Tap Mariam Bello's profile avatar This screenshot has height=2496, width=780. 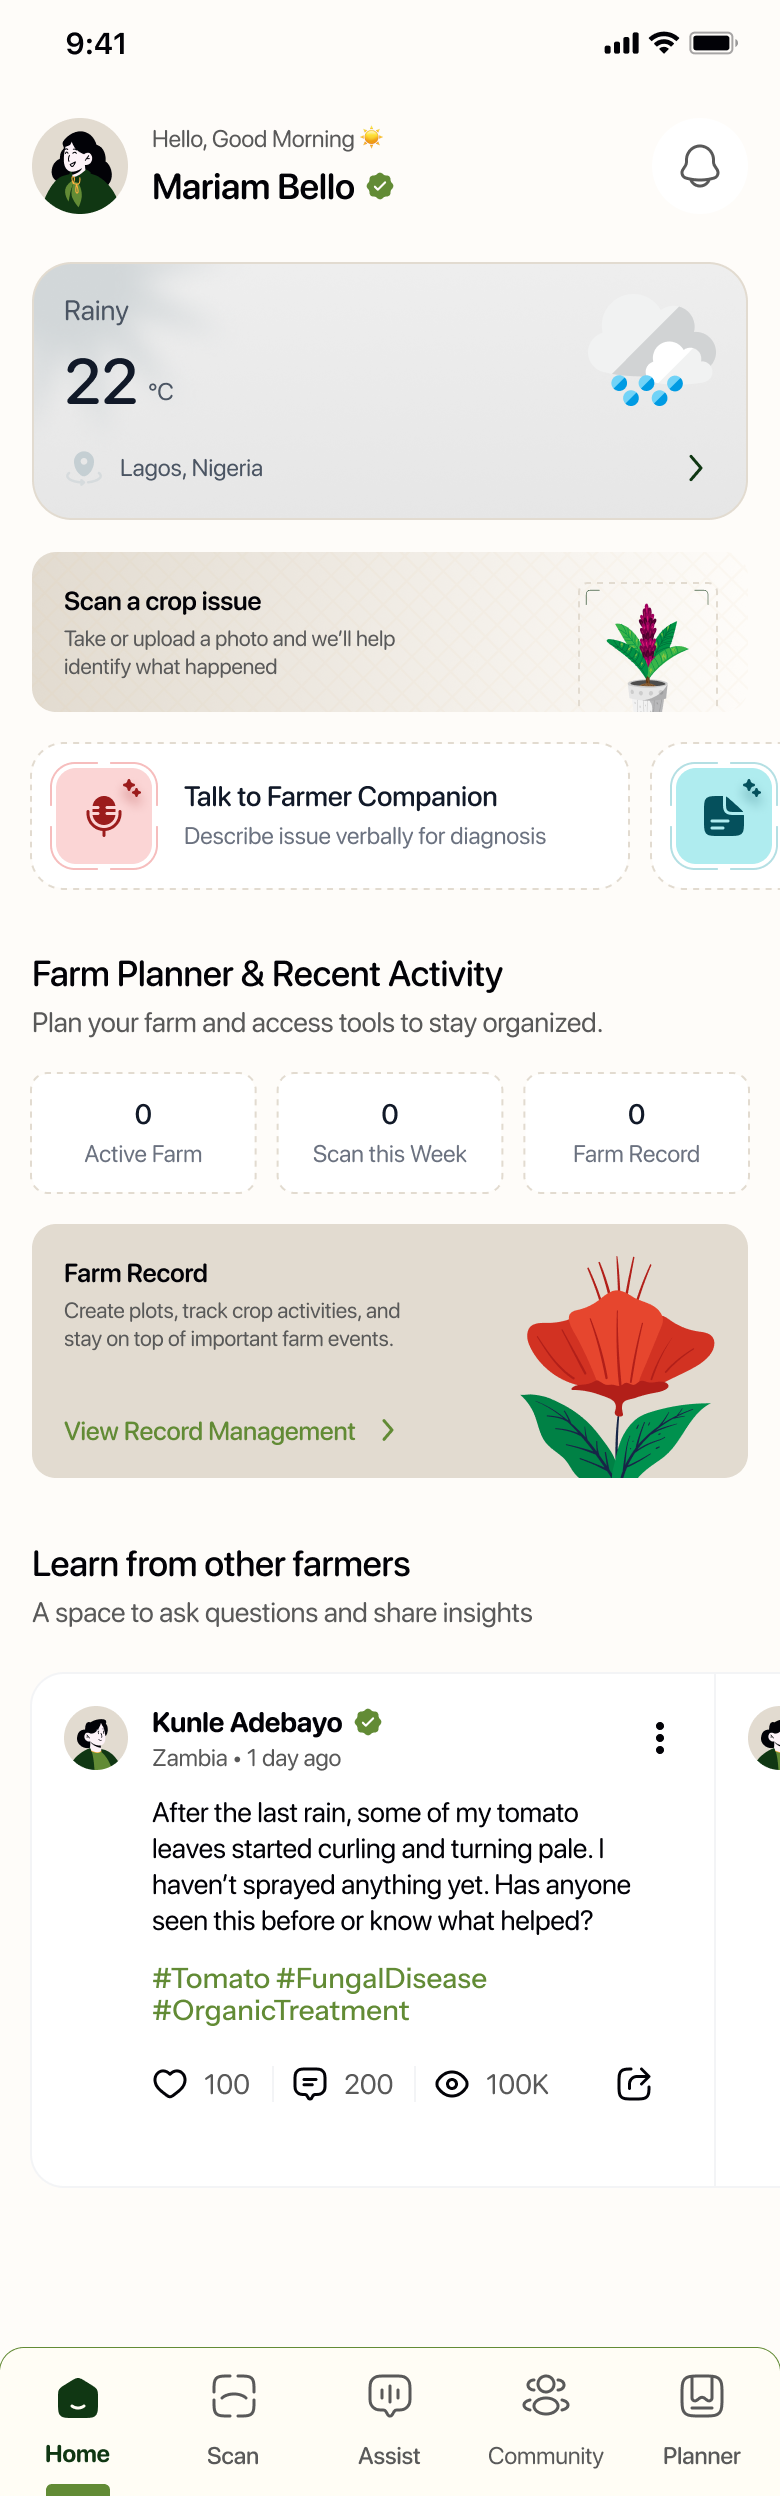click(80, 166)
